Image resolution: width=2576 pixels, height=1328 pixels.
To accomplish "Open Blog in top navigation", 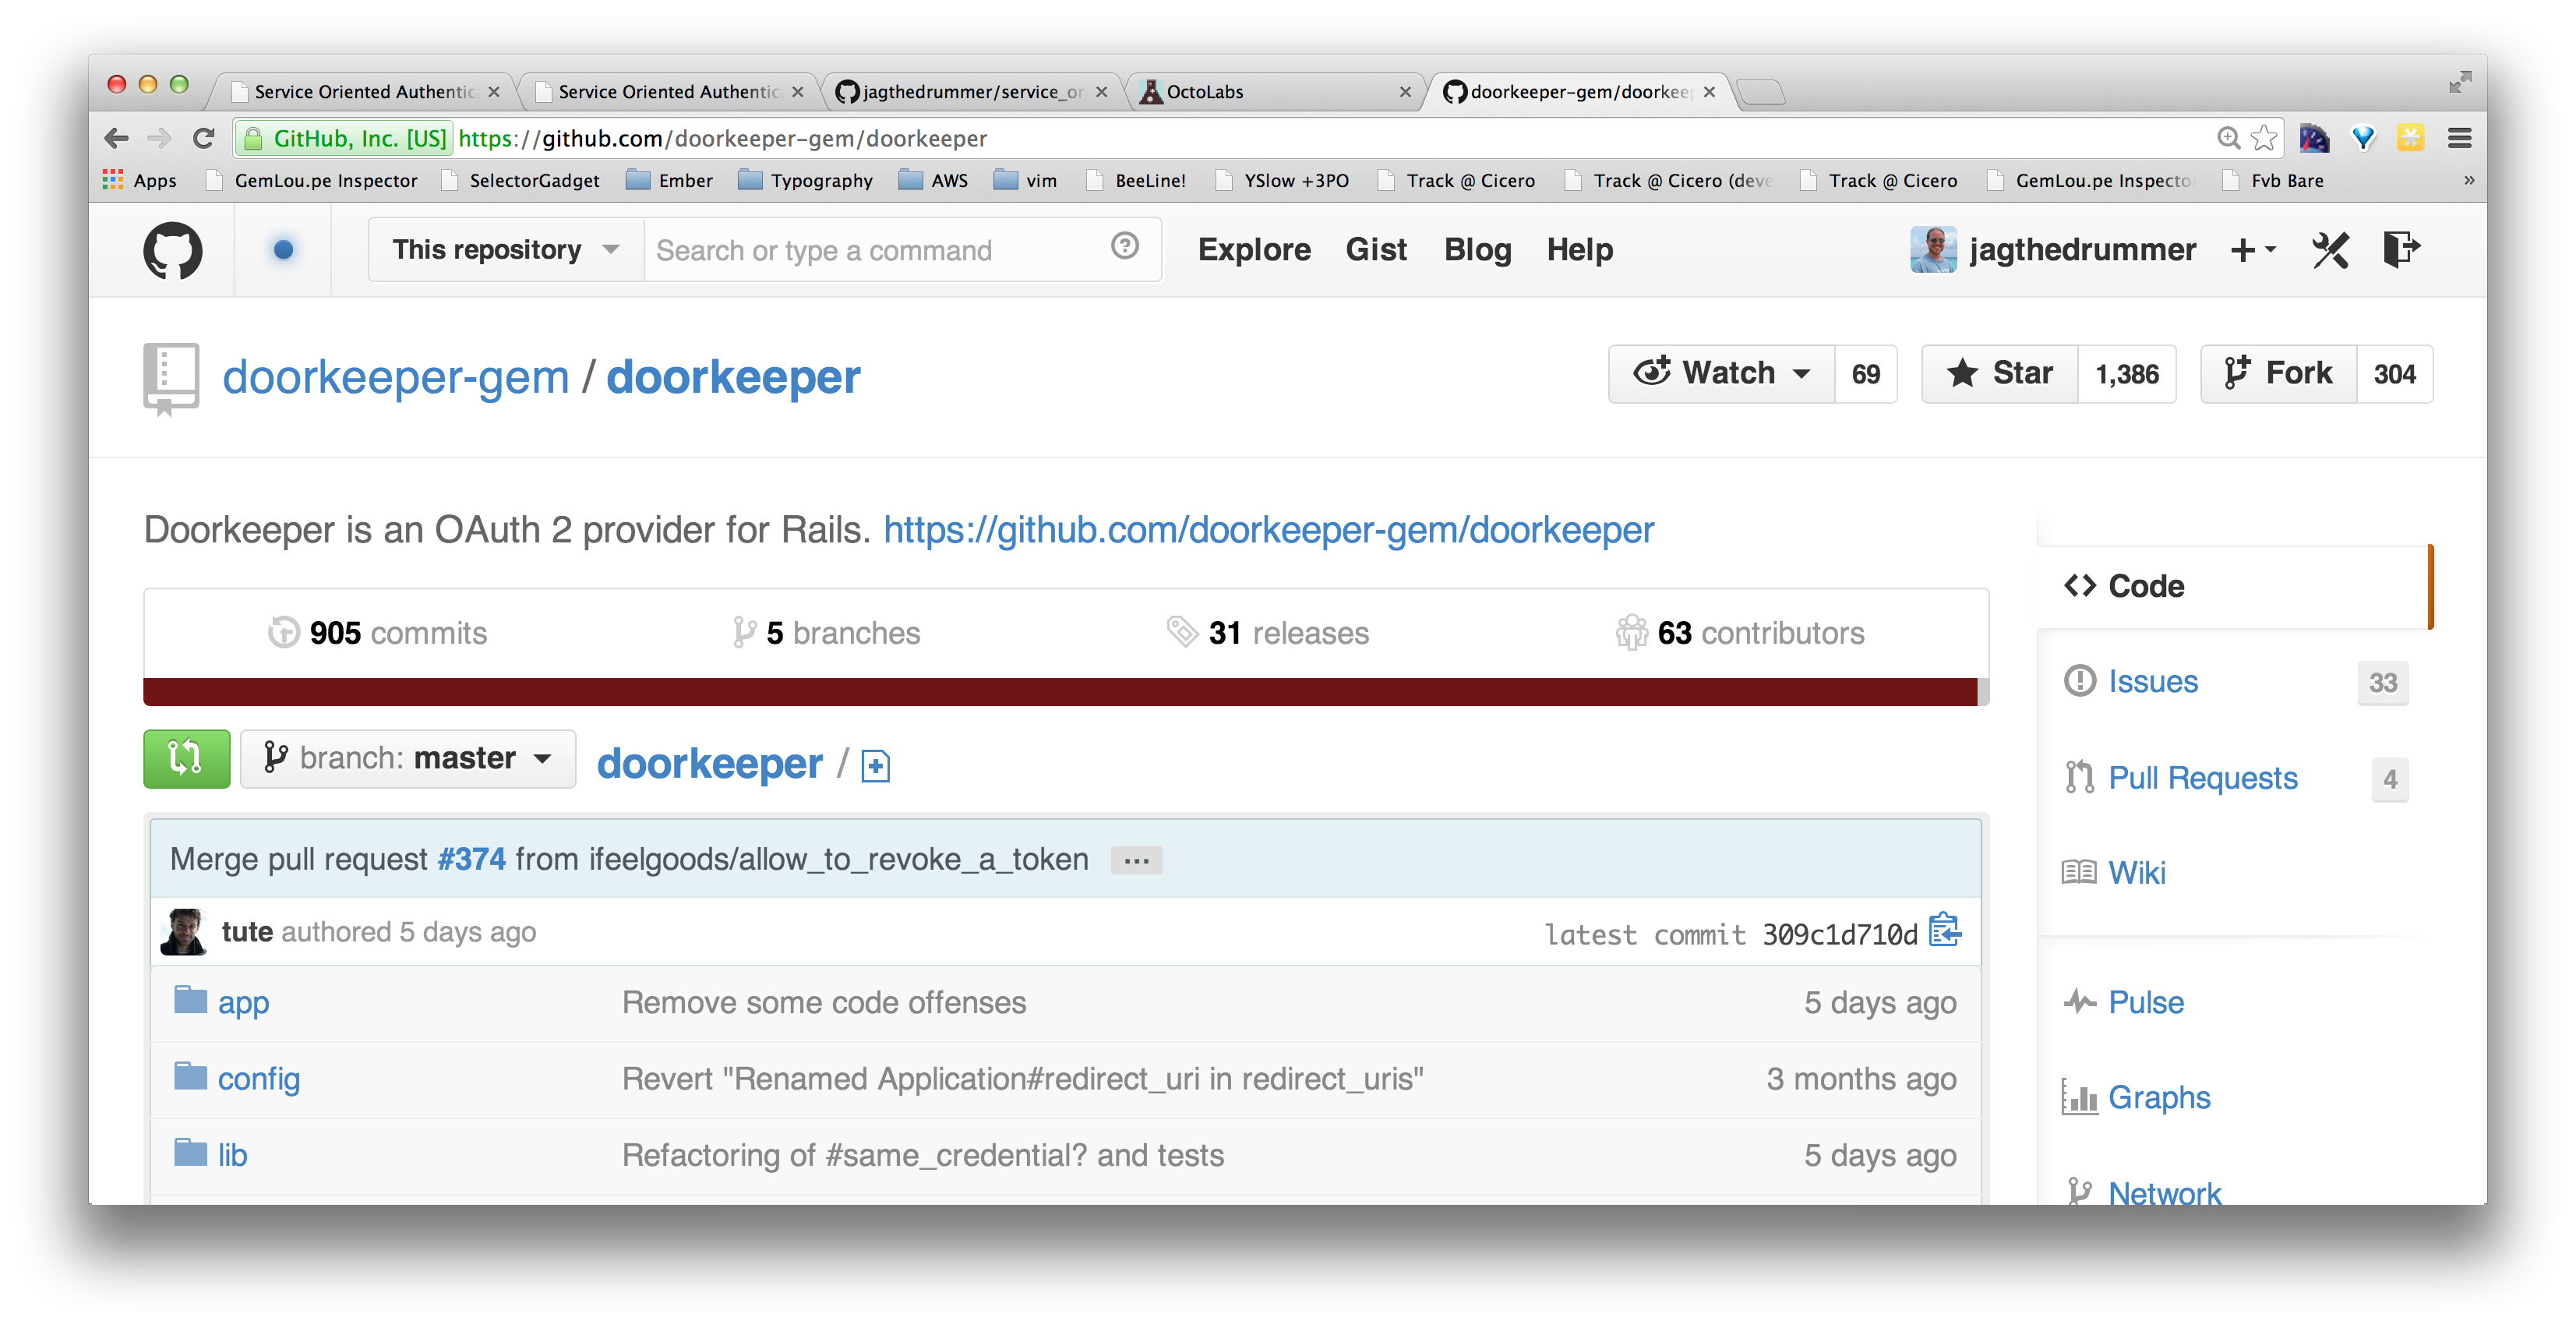I will [x=1477, y=249].
